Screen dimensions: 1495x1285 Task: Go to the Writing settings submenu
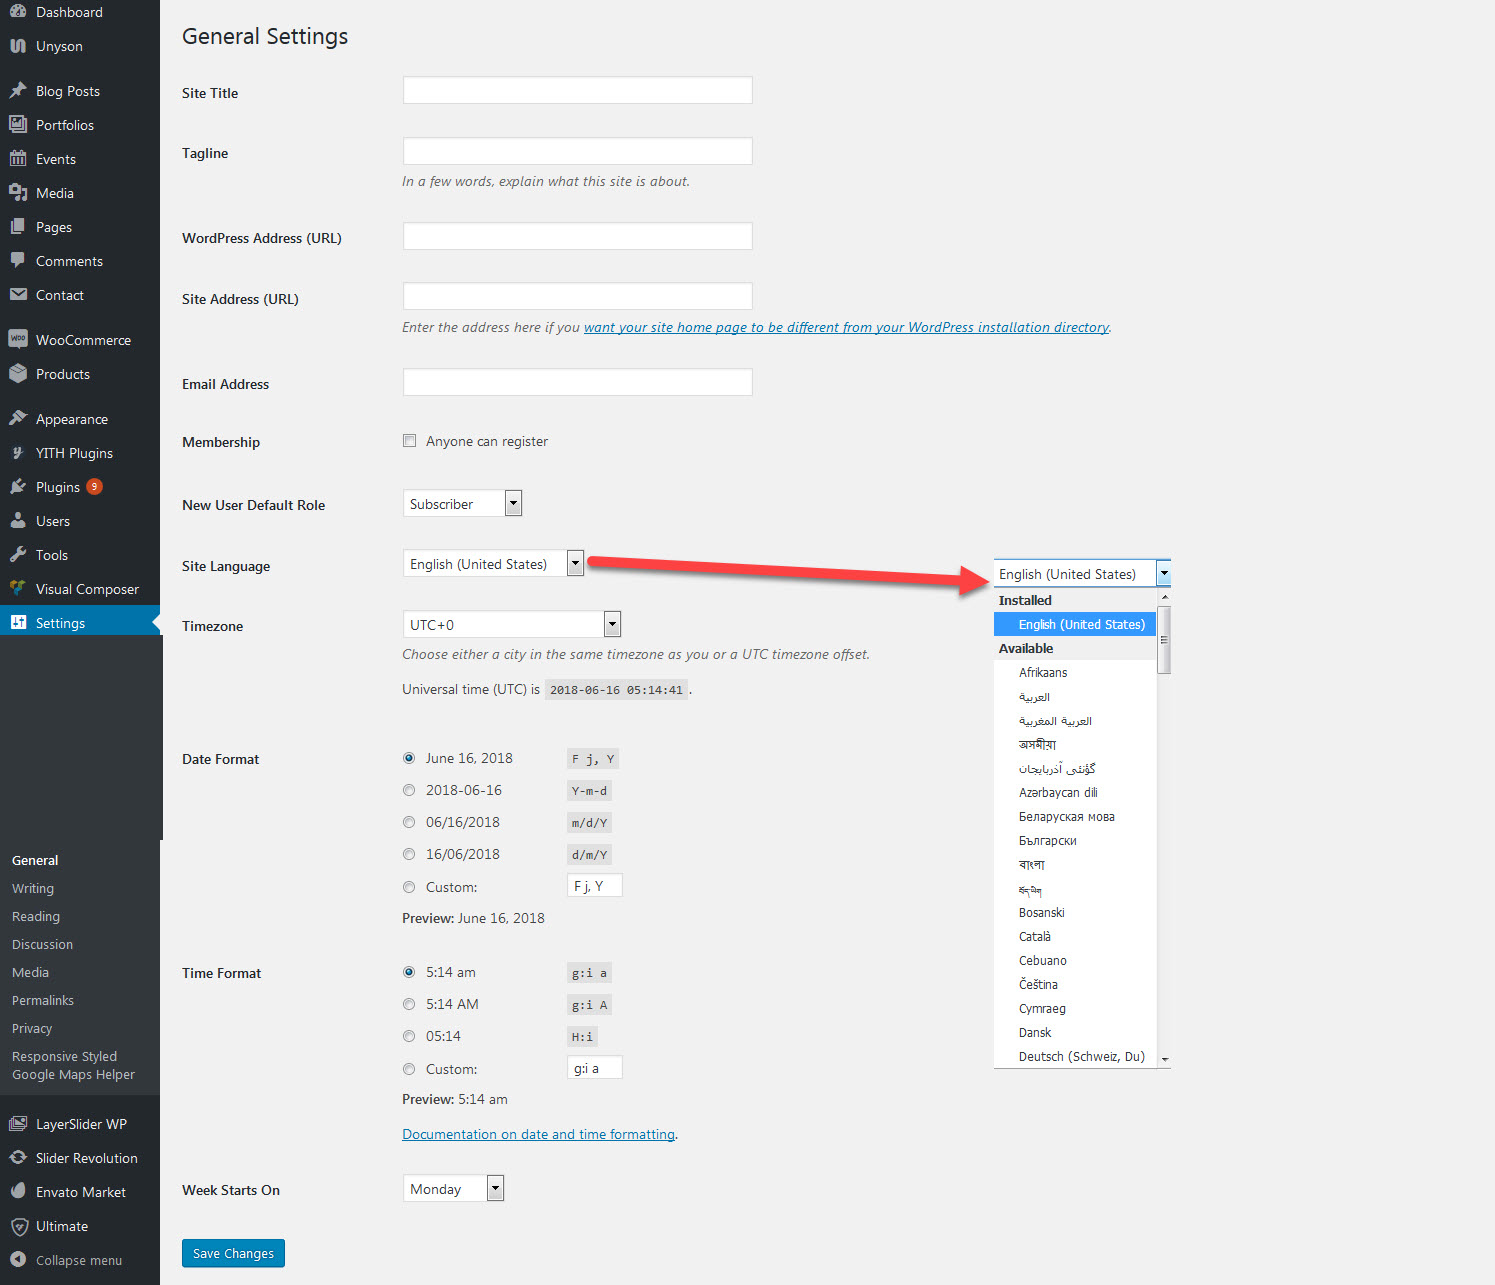click(33, 888)
